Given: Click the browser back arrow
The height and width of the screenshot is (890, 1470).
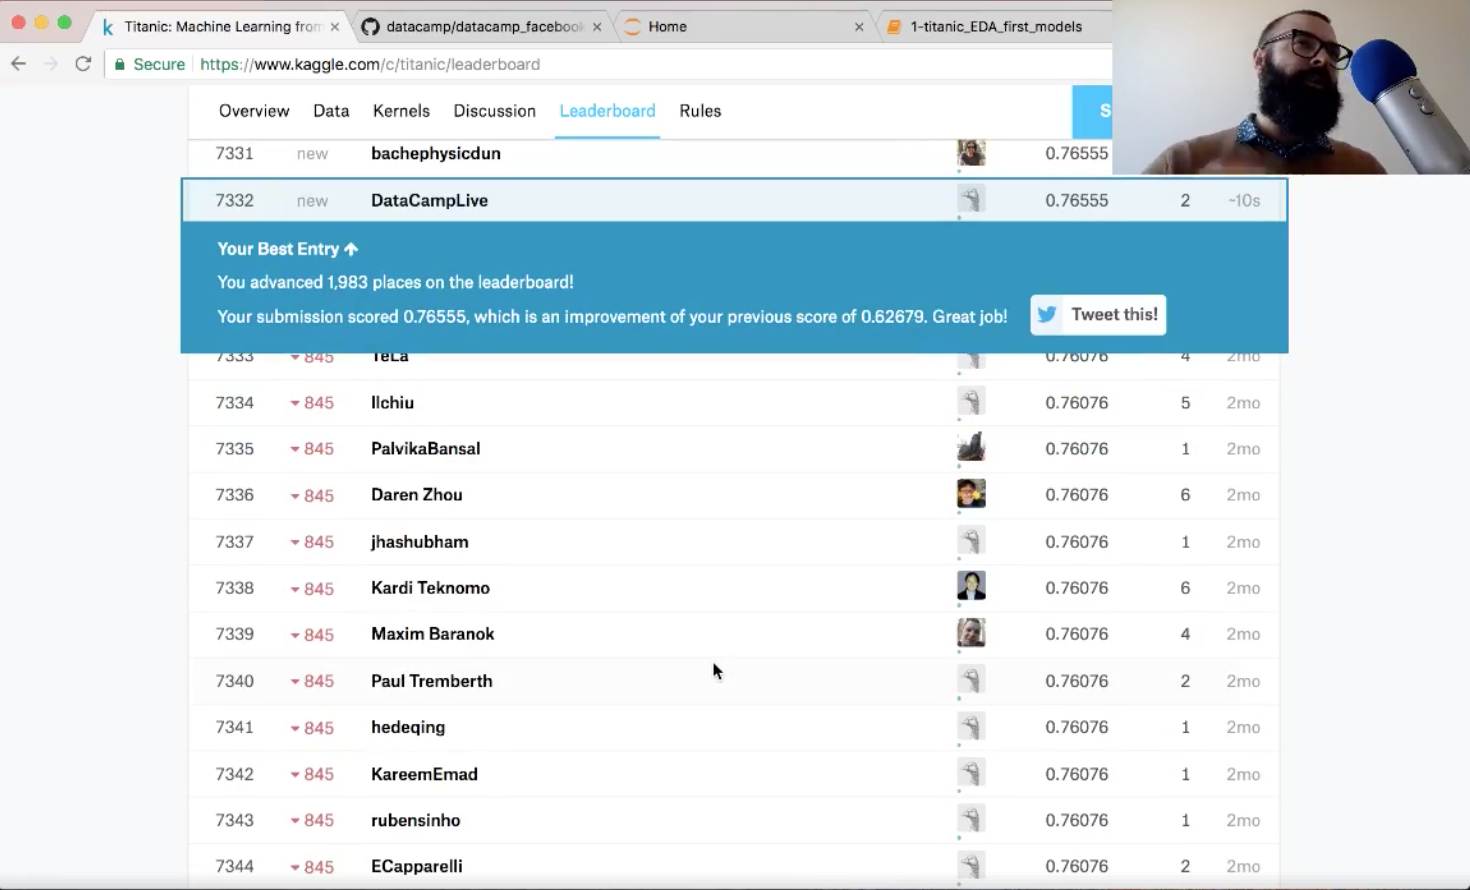Looking at the screenshot, I should coord(18,63).
